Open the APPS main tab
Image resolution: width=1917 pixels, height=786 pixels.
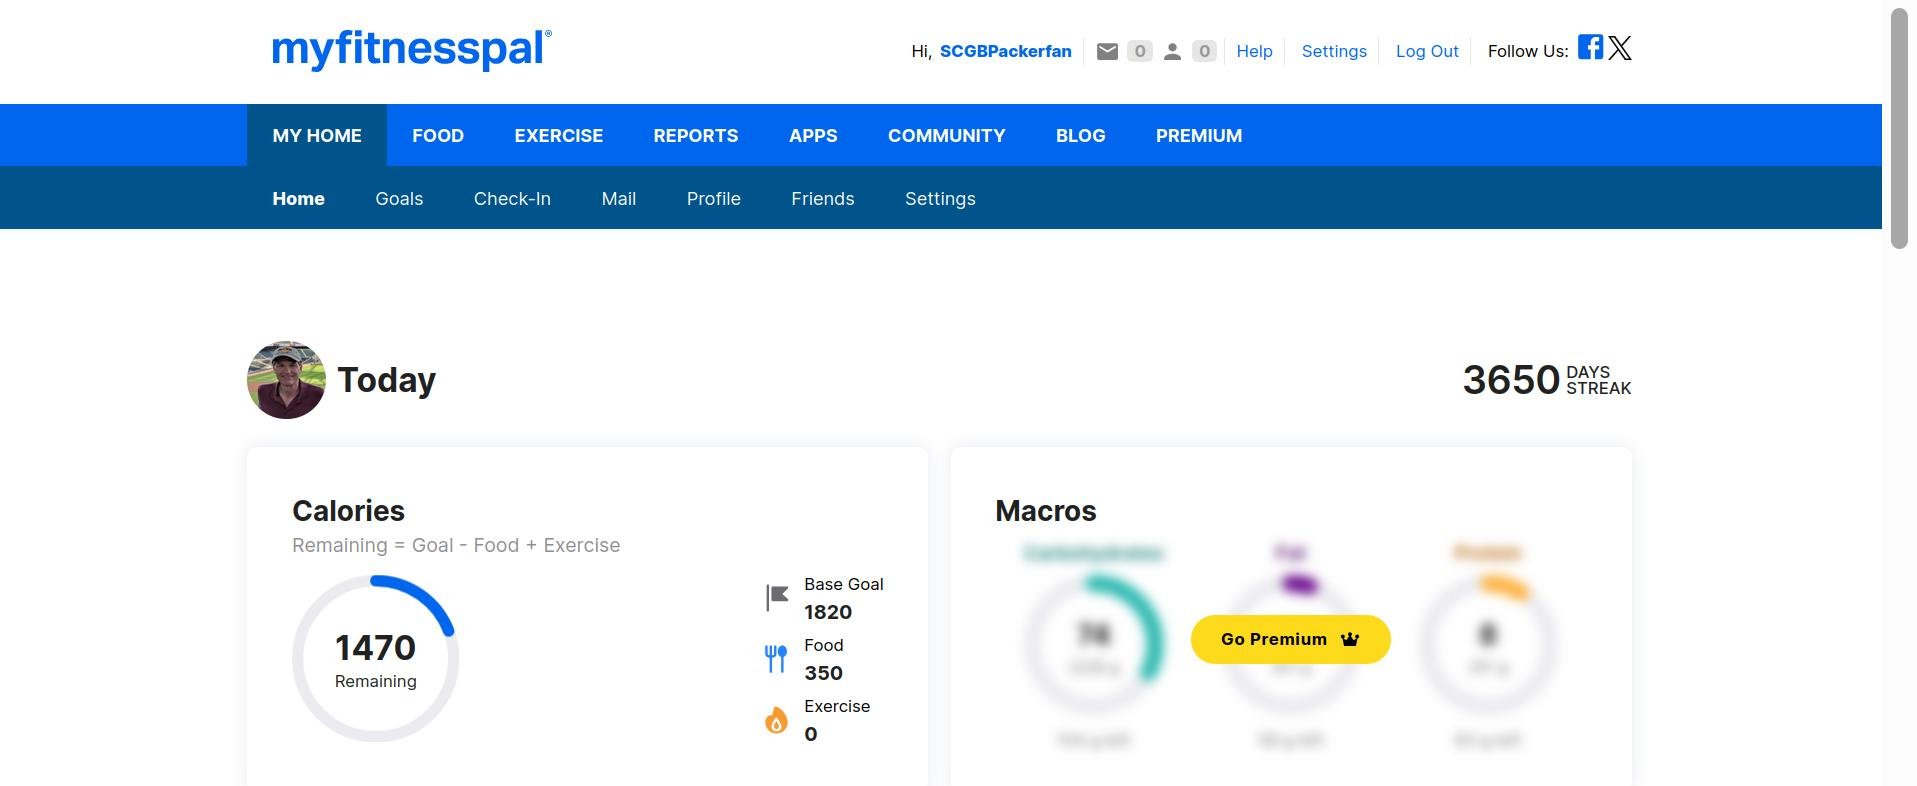tap(813, 135)
